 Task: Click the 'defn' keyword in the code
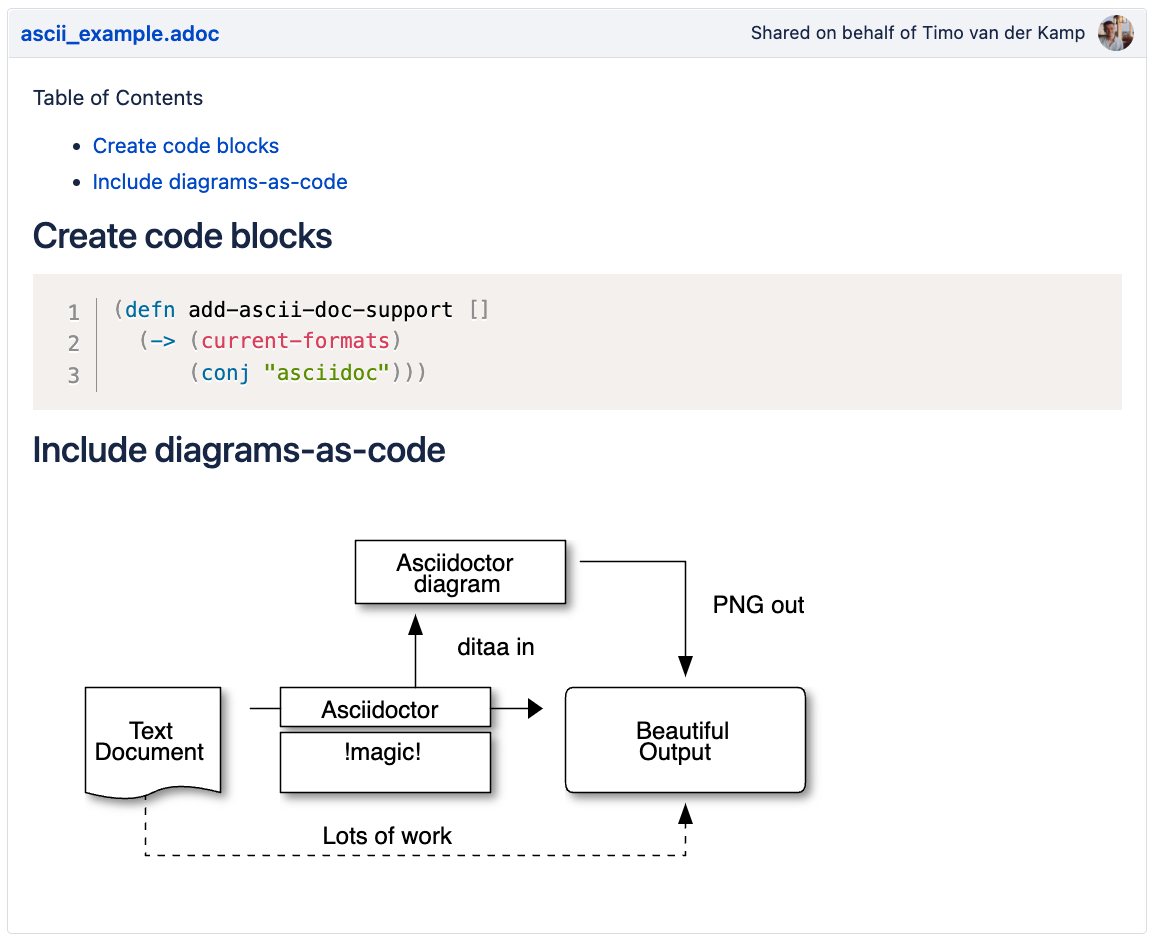pos(150,310)
